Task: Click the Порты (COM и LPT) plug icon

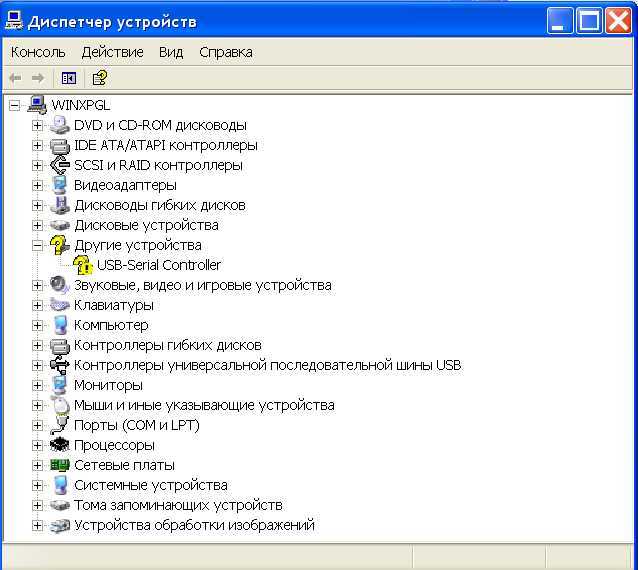Action: [x=60, y=425]
